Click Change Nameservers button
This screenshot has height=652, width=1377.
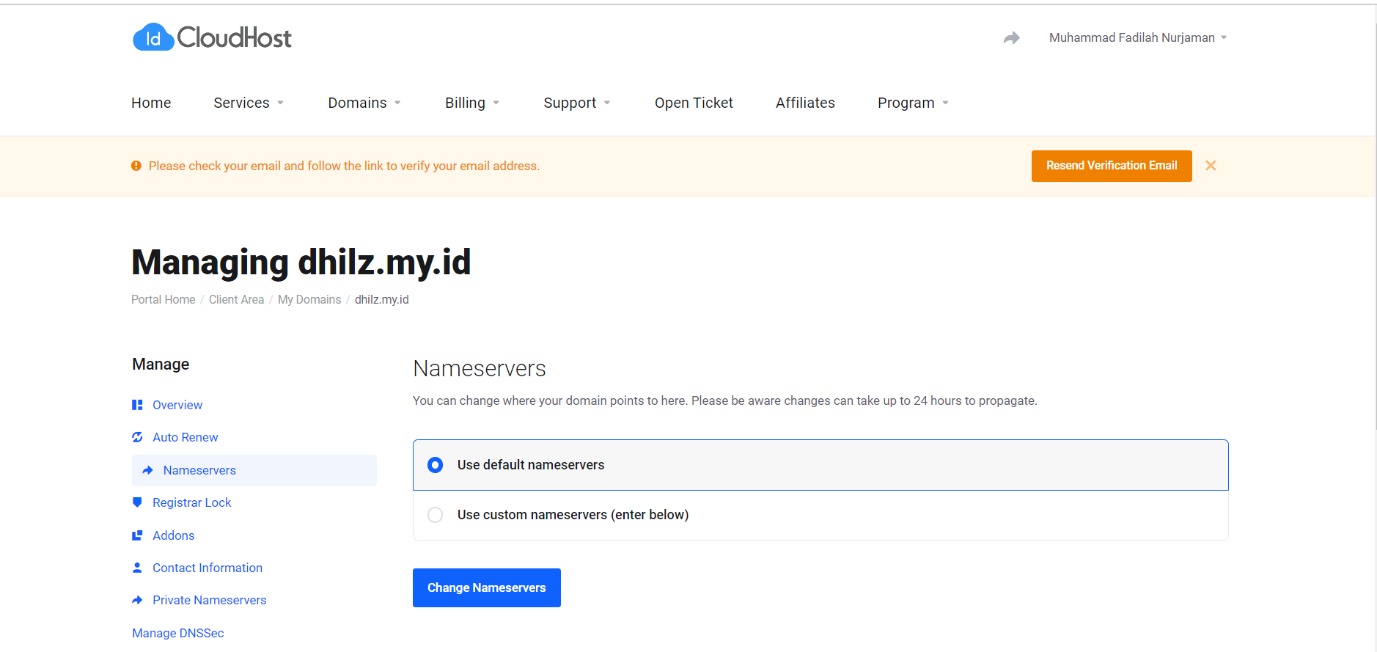pyautogui.click(x=487, y=588)
